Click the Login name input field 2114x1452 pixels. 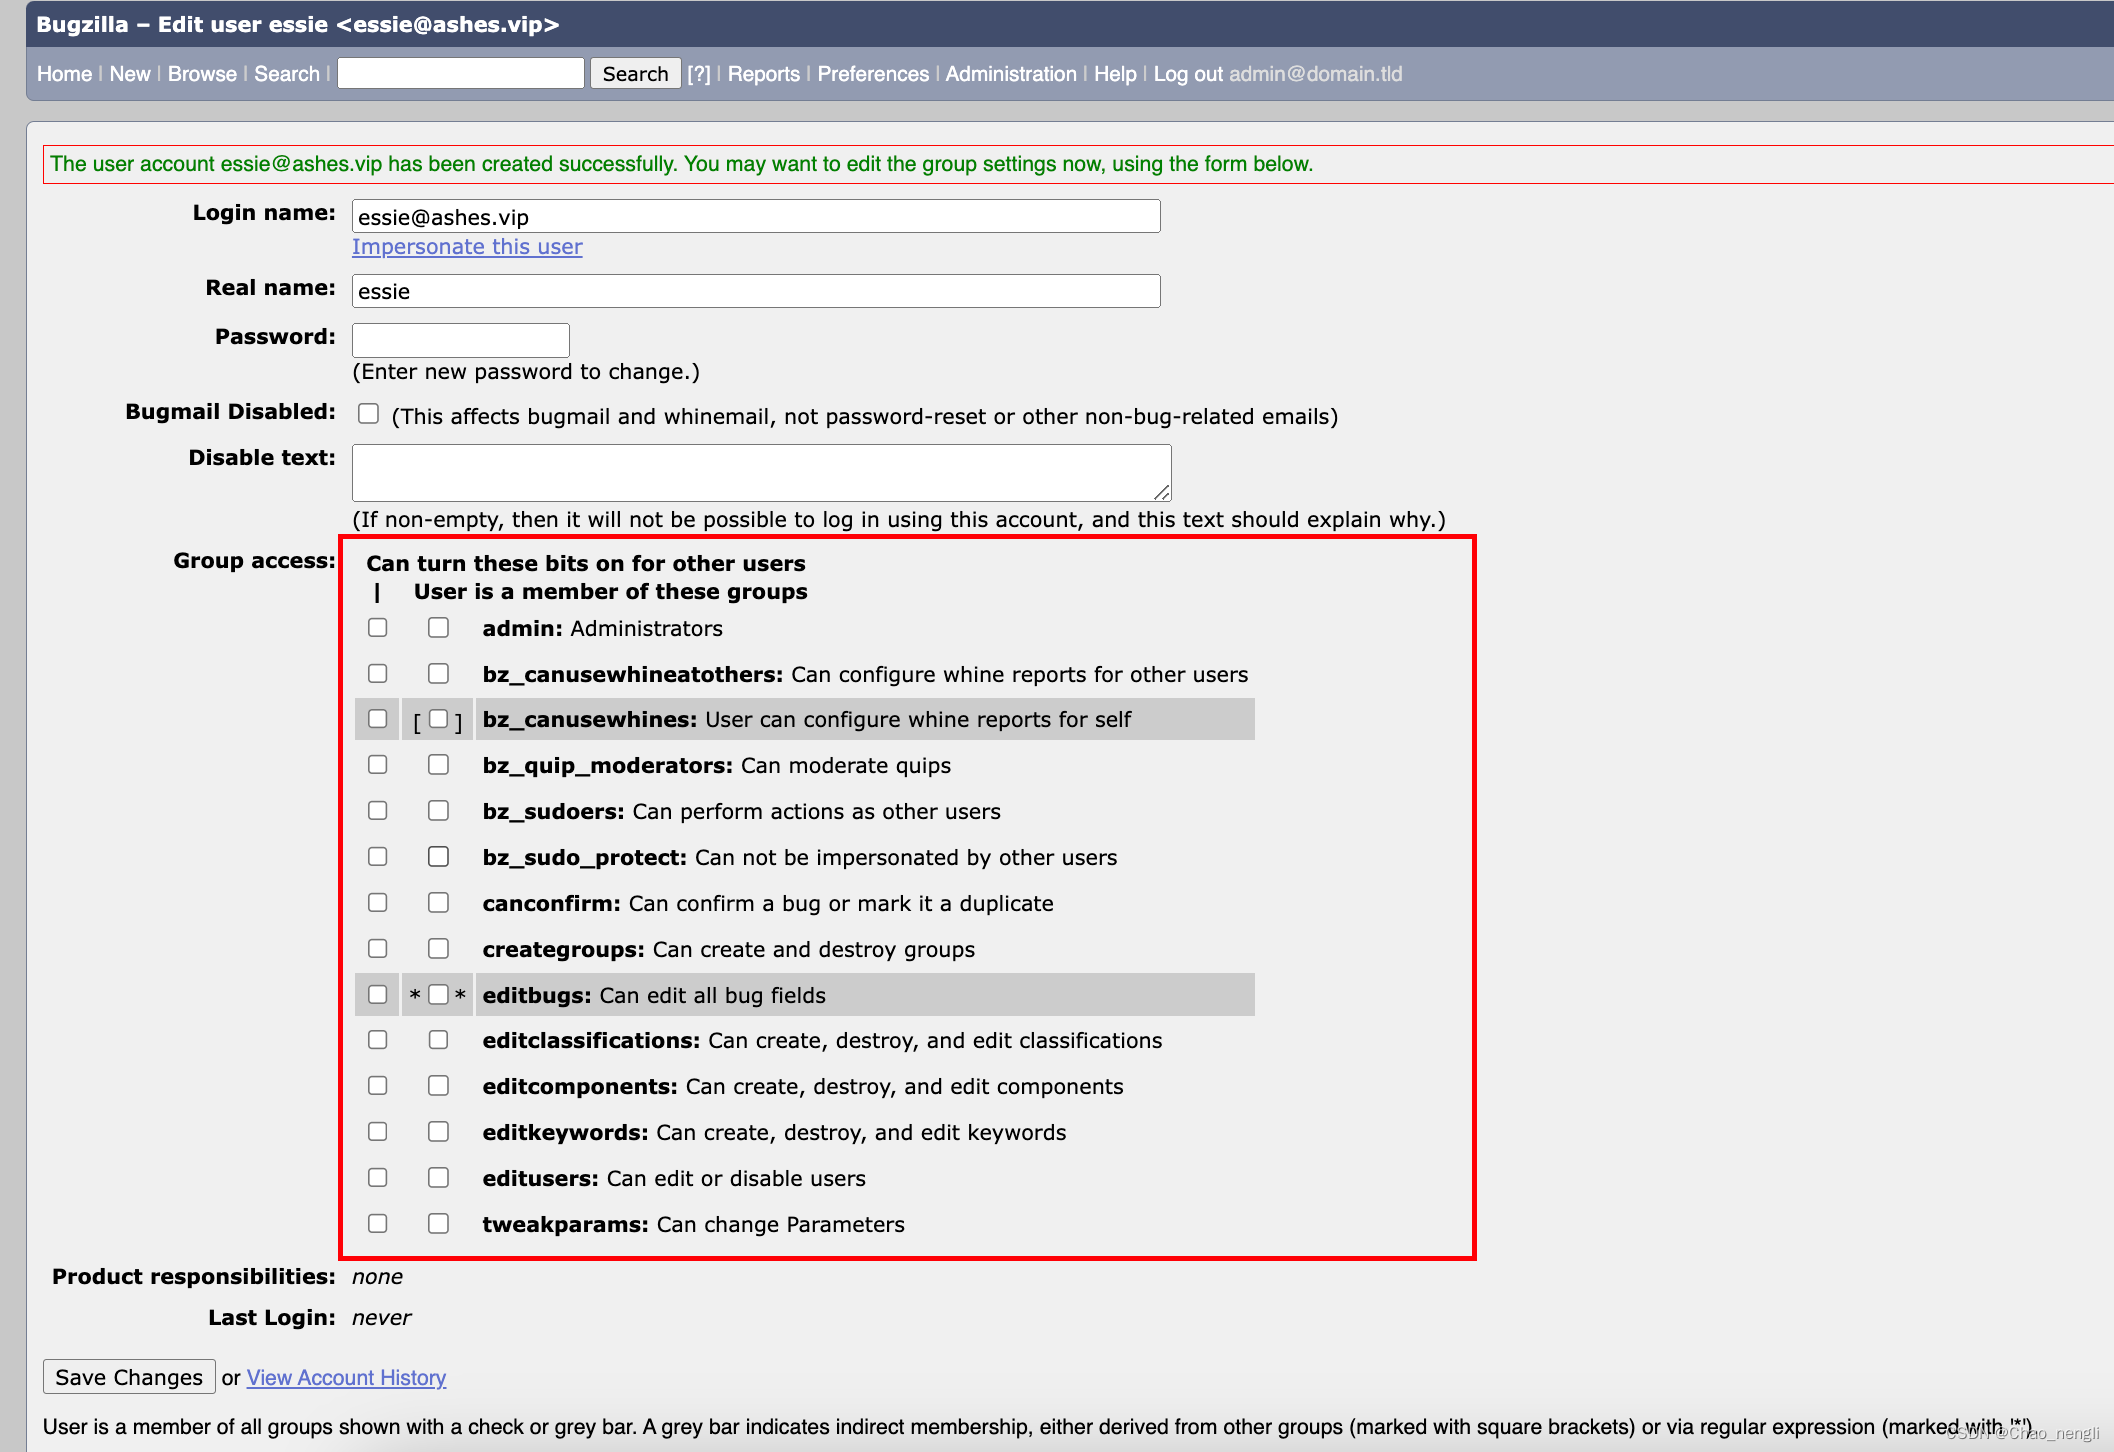756,216
